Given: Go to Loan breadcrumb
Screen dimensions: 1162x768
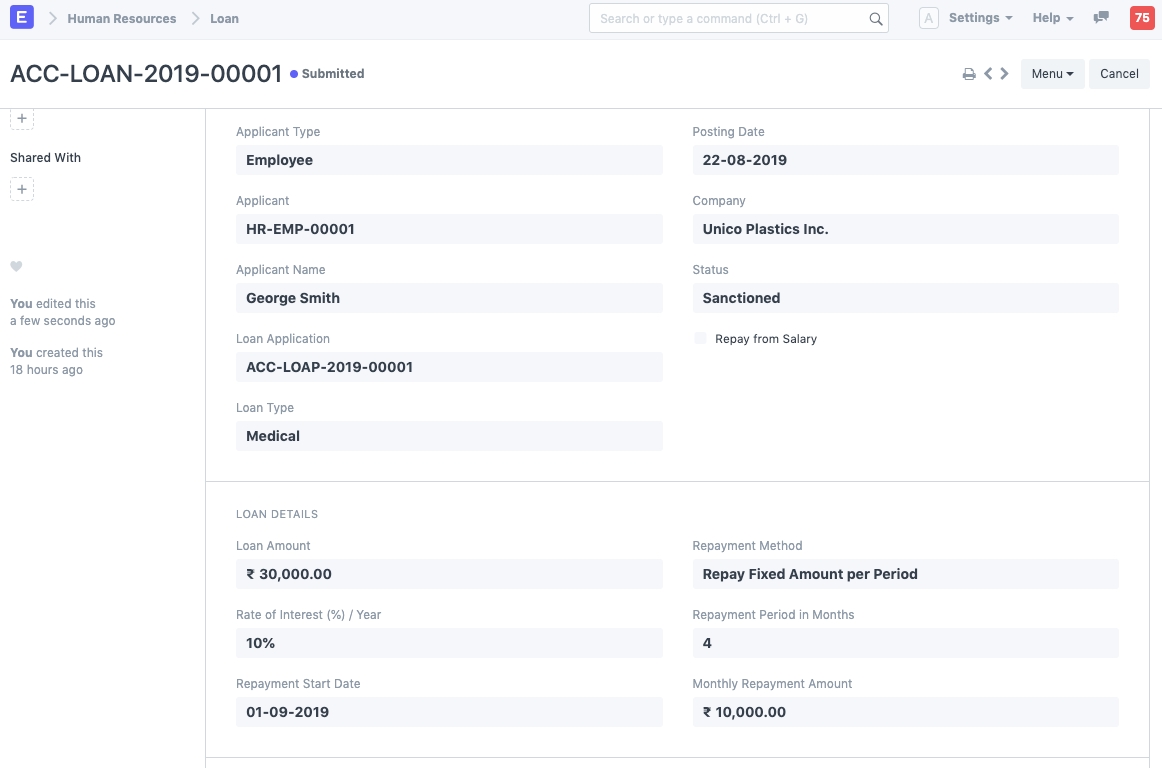Looking at the screenshot, I should [x=224, y=18].
